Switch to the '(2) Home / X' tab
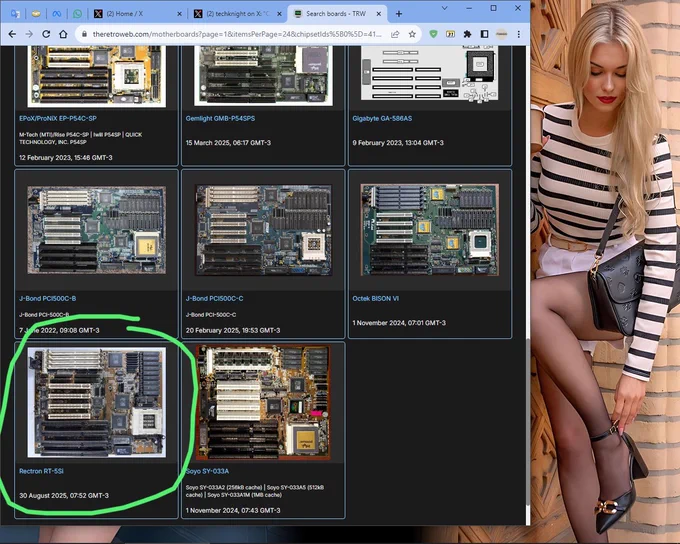Image resolution: width=680 pixels, height=544 pixels. pyautogui.click(x=137, y=14)
